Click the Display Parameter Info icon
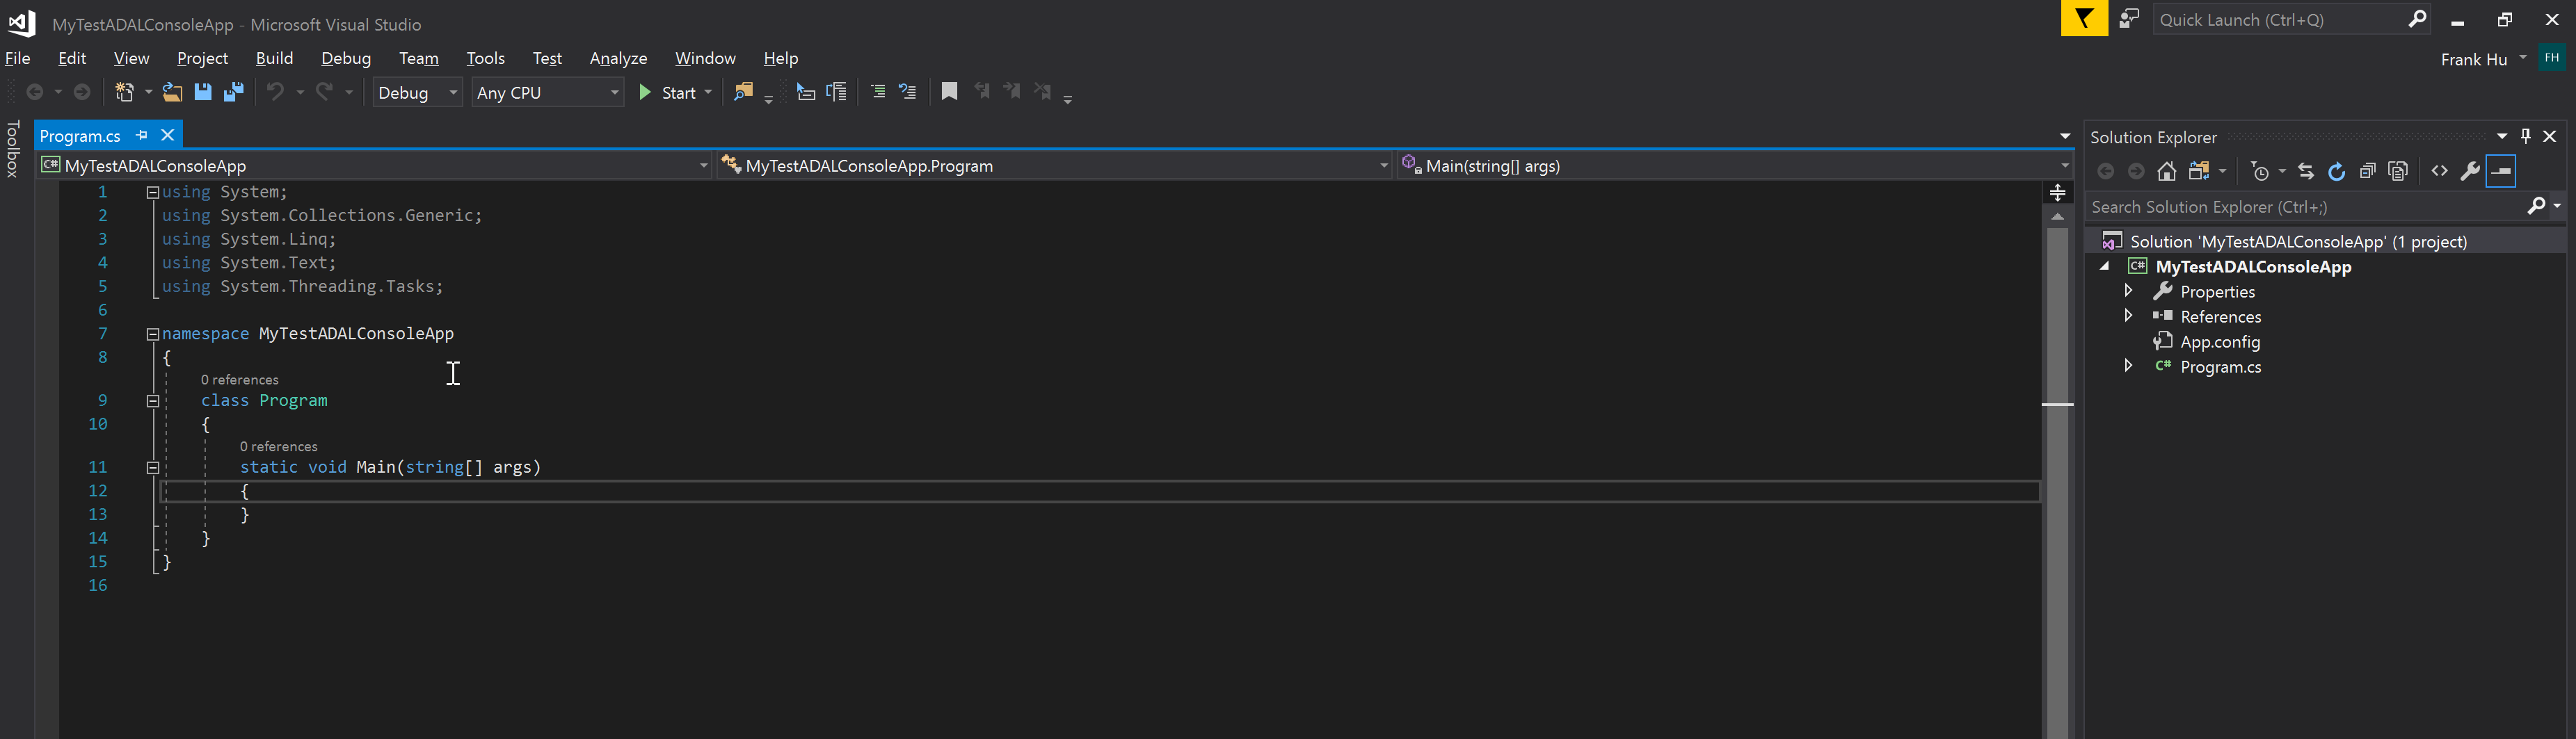This screenshot has height=739, width=2576. click(x=837, y=92)
